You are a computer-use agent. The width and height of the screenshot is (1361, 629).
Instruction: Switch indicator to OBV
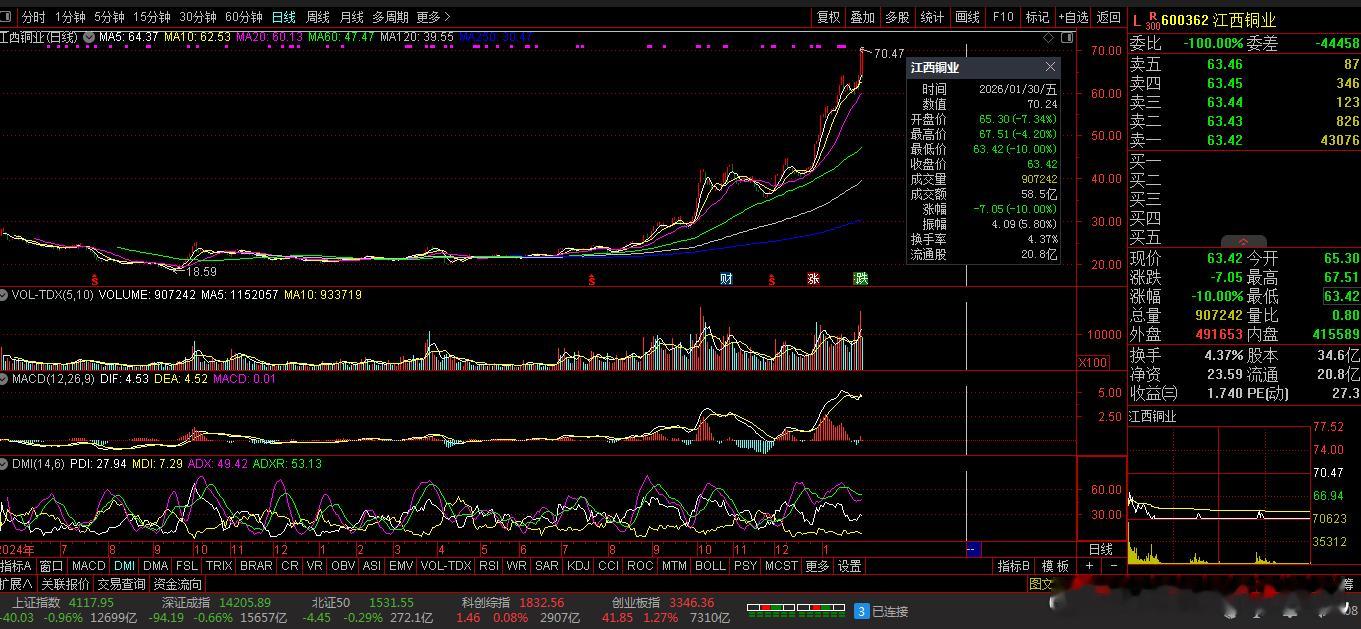click(342, 566)
